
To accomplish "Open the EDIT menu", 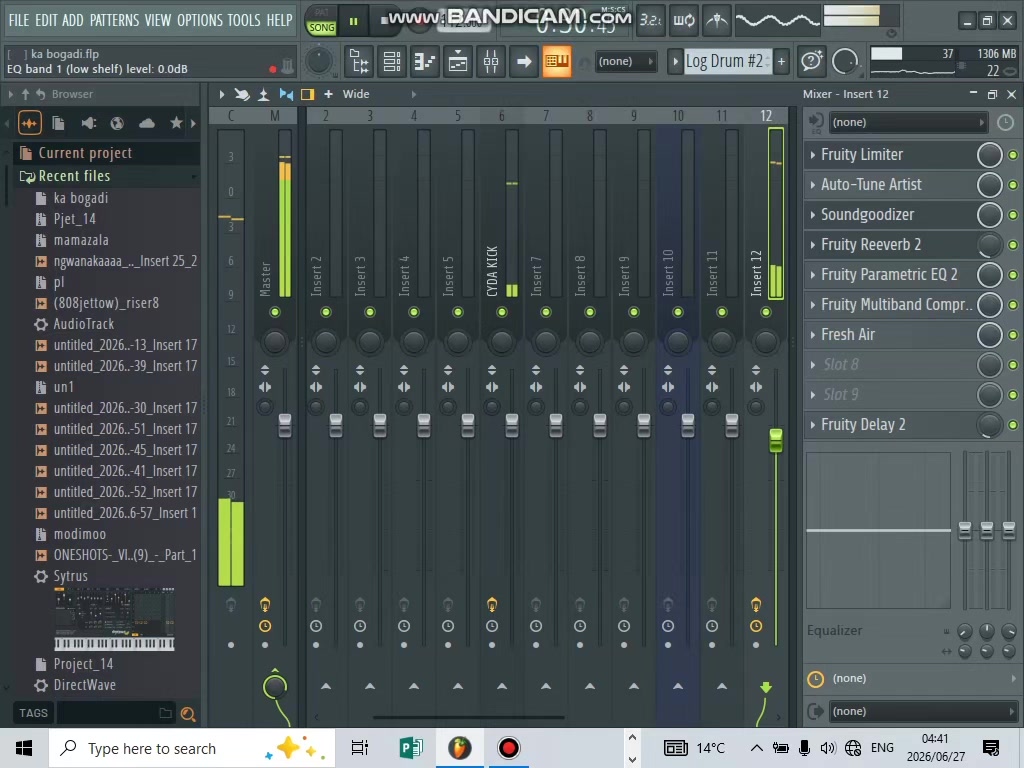I will tap(46, 20).
